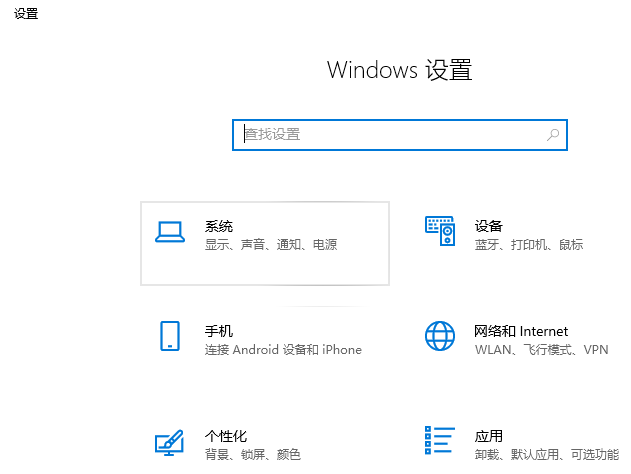This screenshot has width=631, height=474.
Task: Focus the 查找设置 search field
Action: [x=390, y=134]
